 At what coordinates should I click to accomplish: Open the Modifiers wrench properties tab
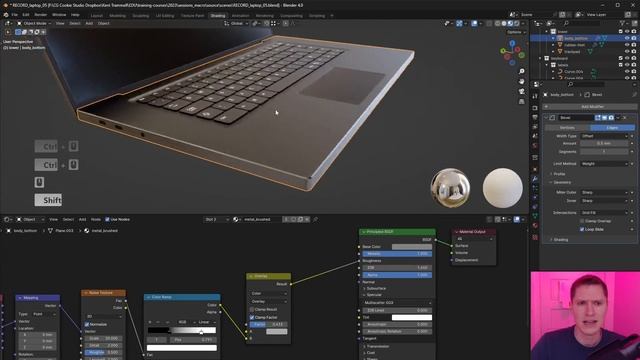click(x=535, y=178)
